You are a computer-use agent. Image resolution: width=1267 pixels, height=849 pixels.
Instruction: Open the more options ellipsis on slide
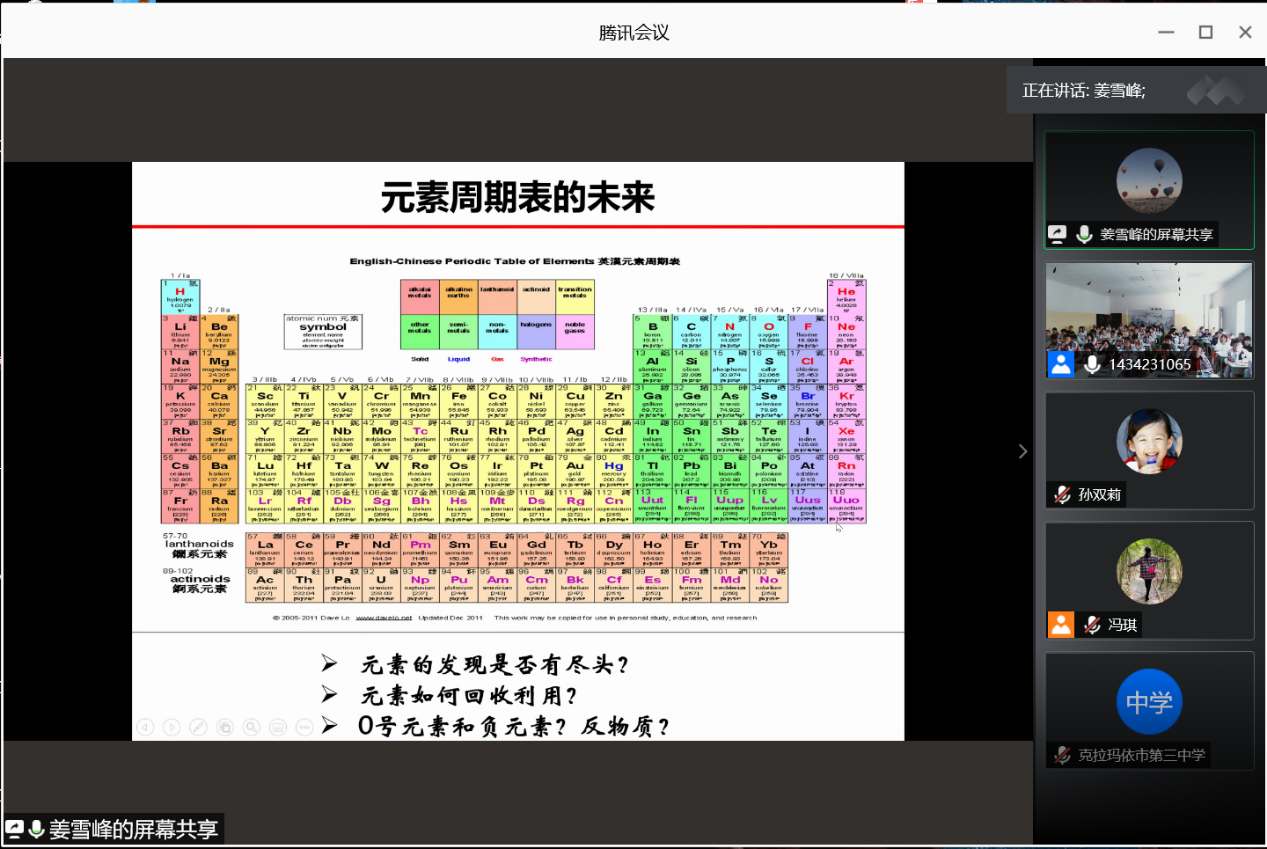304,727
